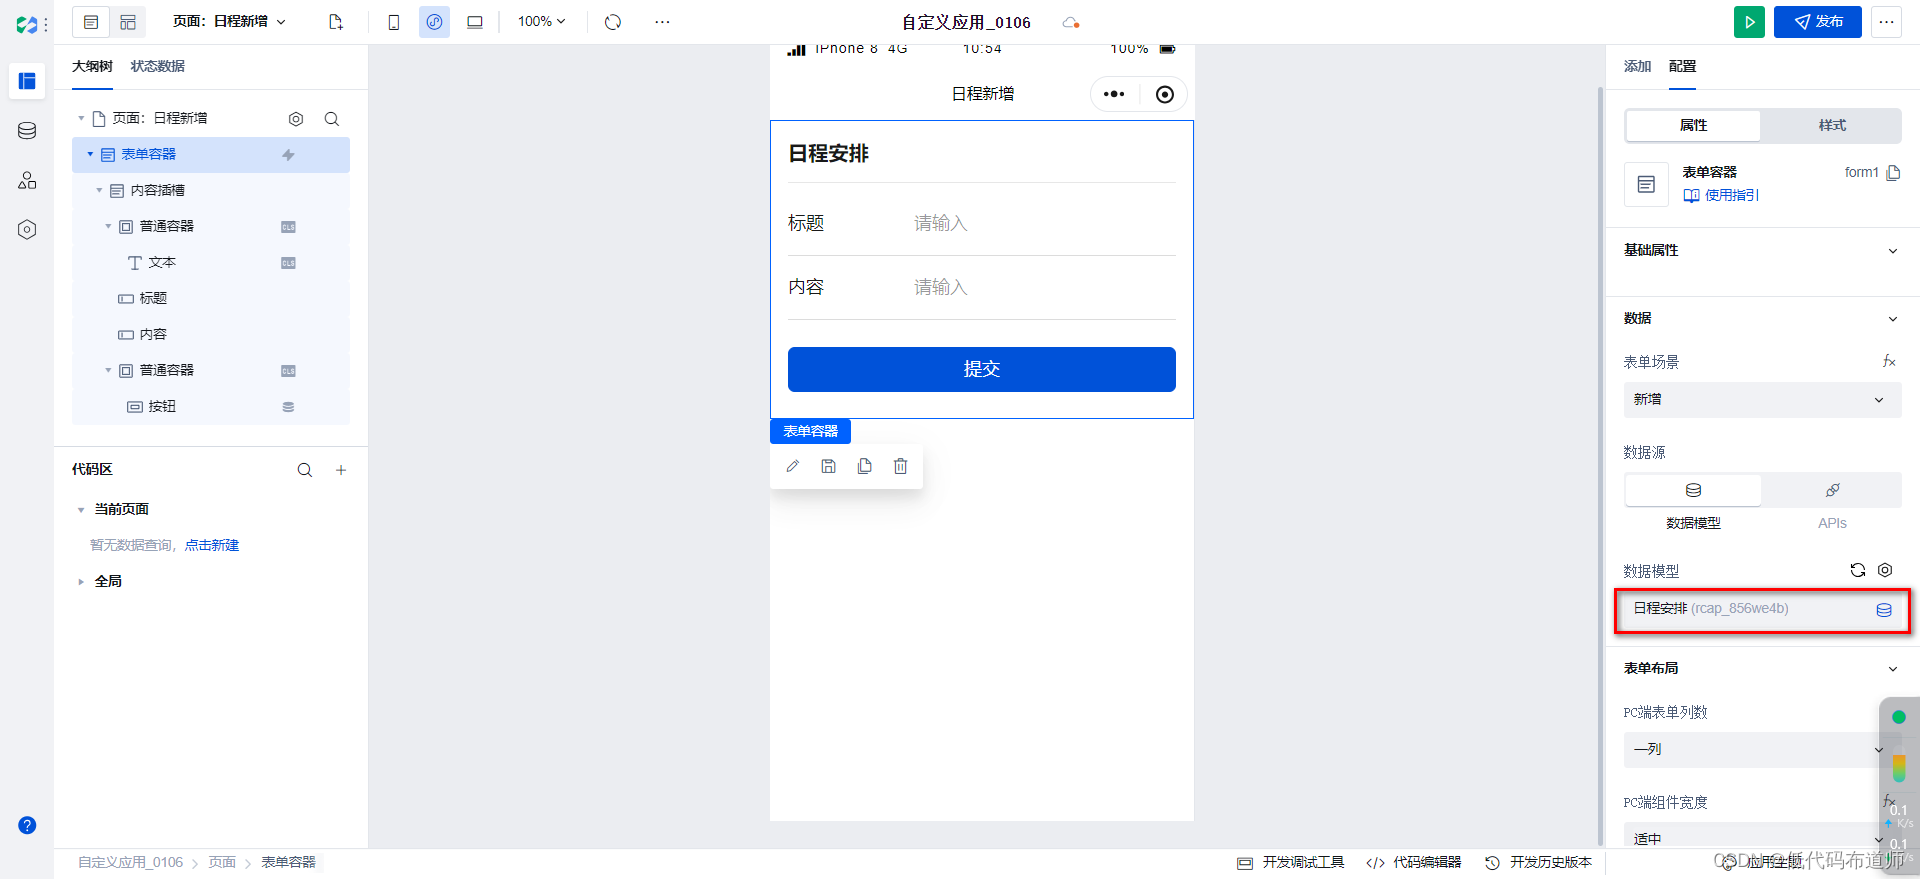Click the phone preview ellipsis capsule button

(x=1114, y=94)
